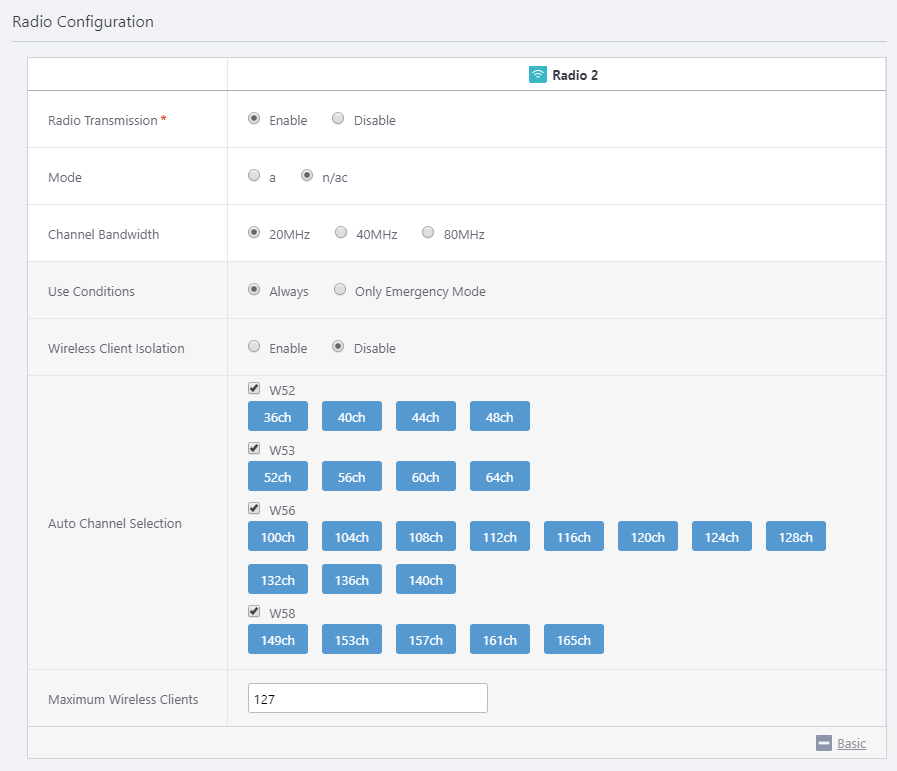This screenshot has width=897, height=771.
Task: Toggle channel 56ch button
Action: pos(352,476)
